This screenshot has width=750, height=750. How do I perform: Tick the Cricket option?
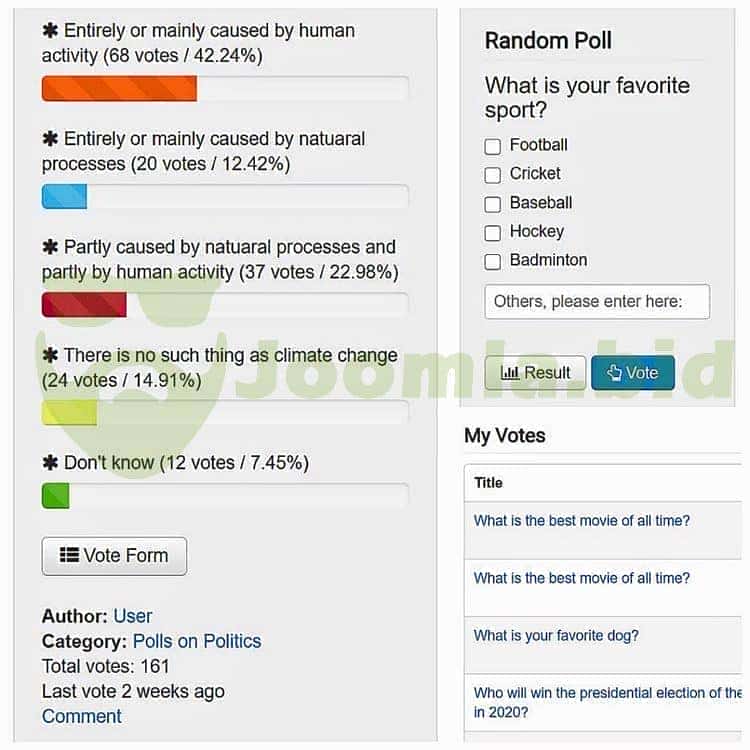pyautogui.click(x=492, y=175)
